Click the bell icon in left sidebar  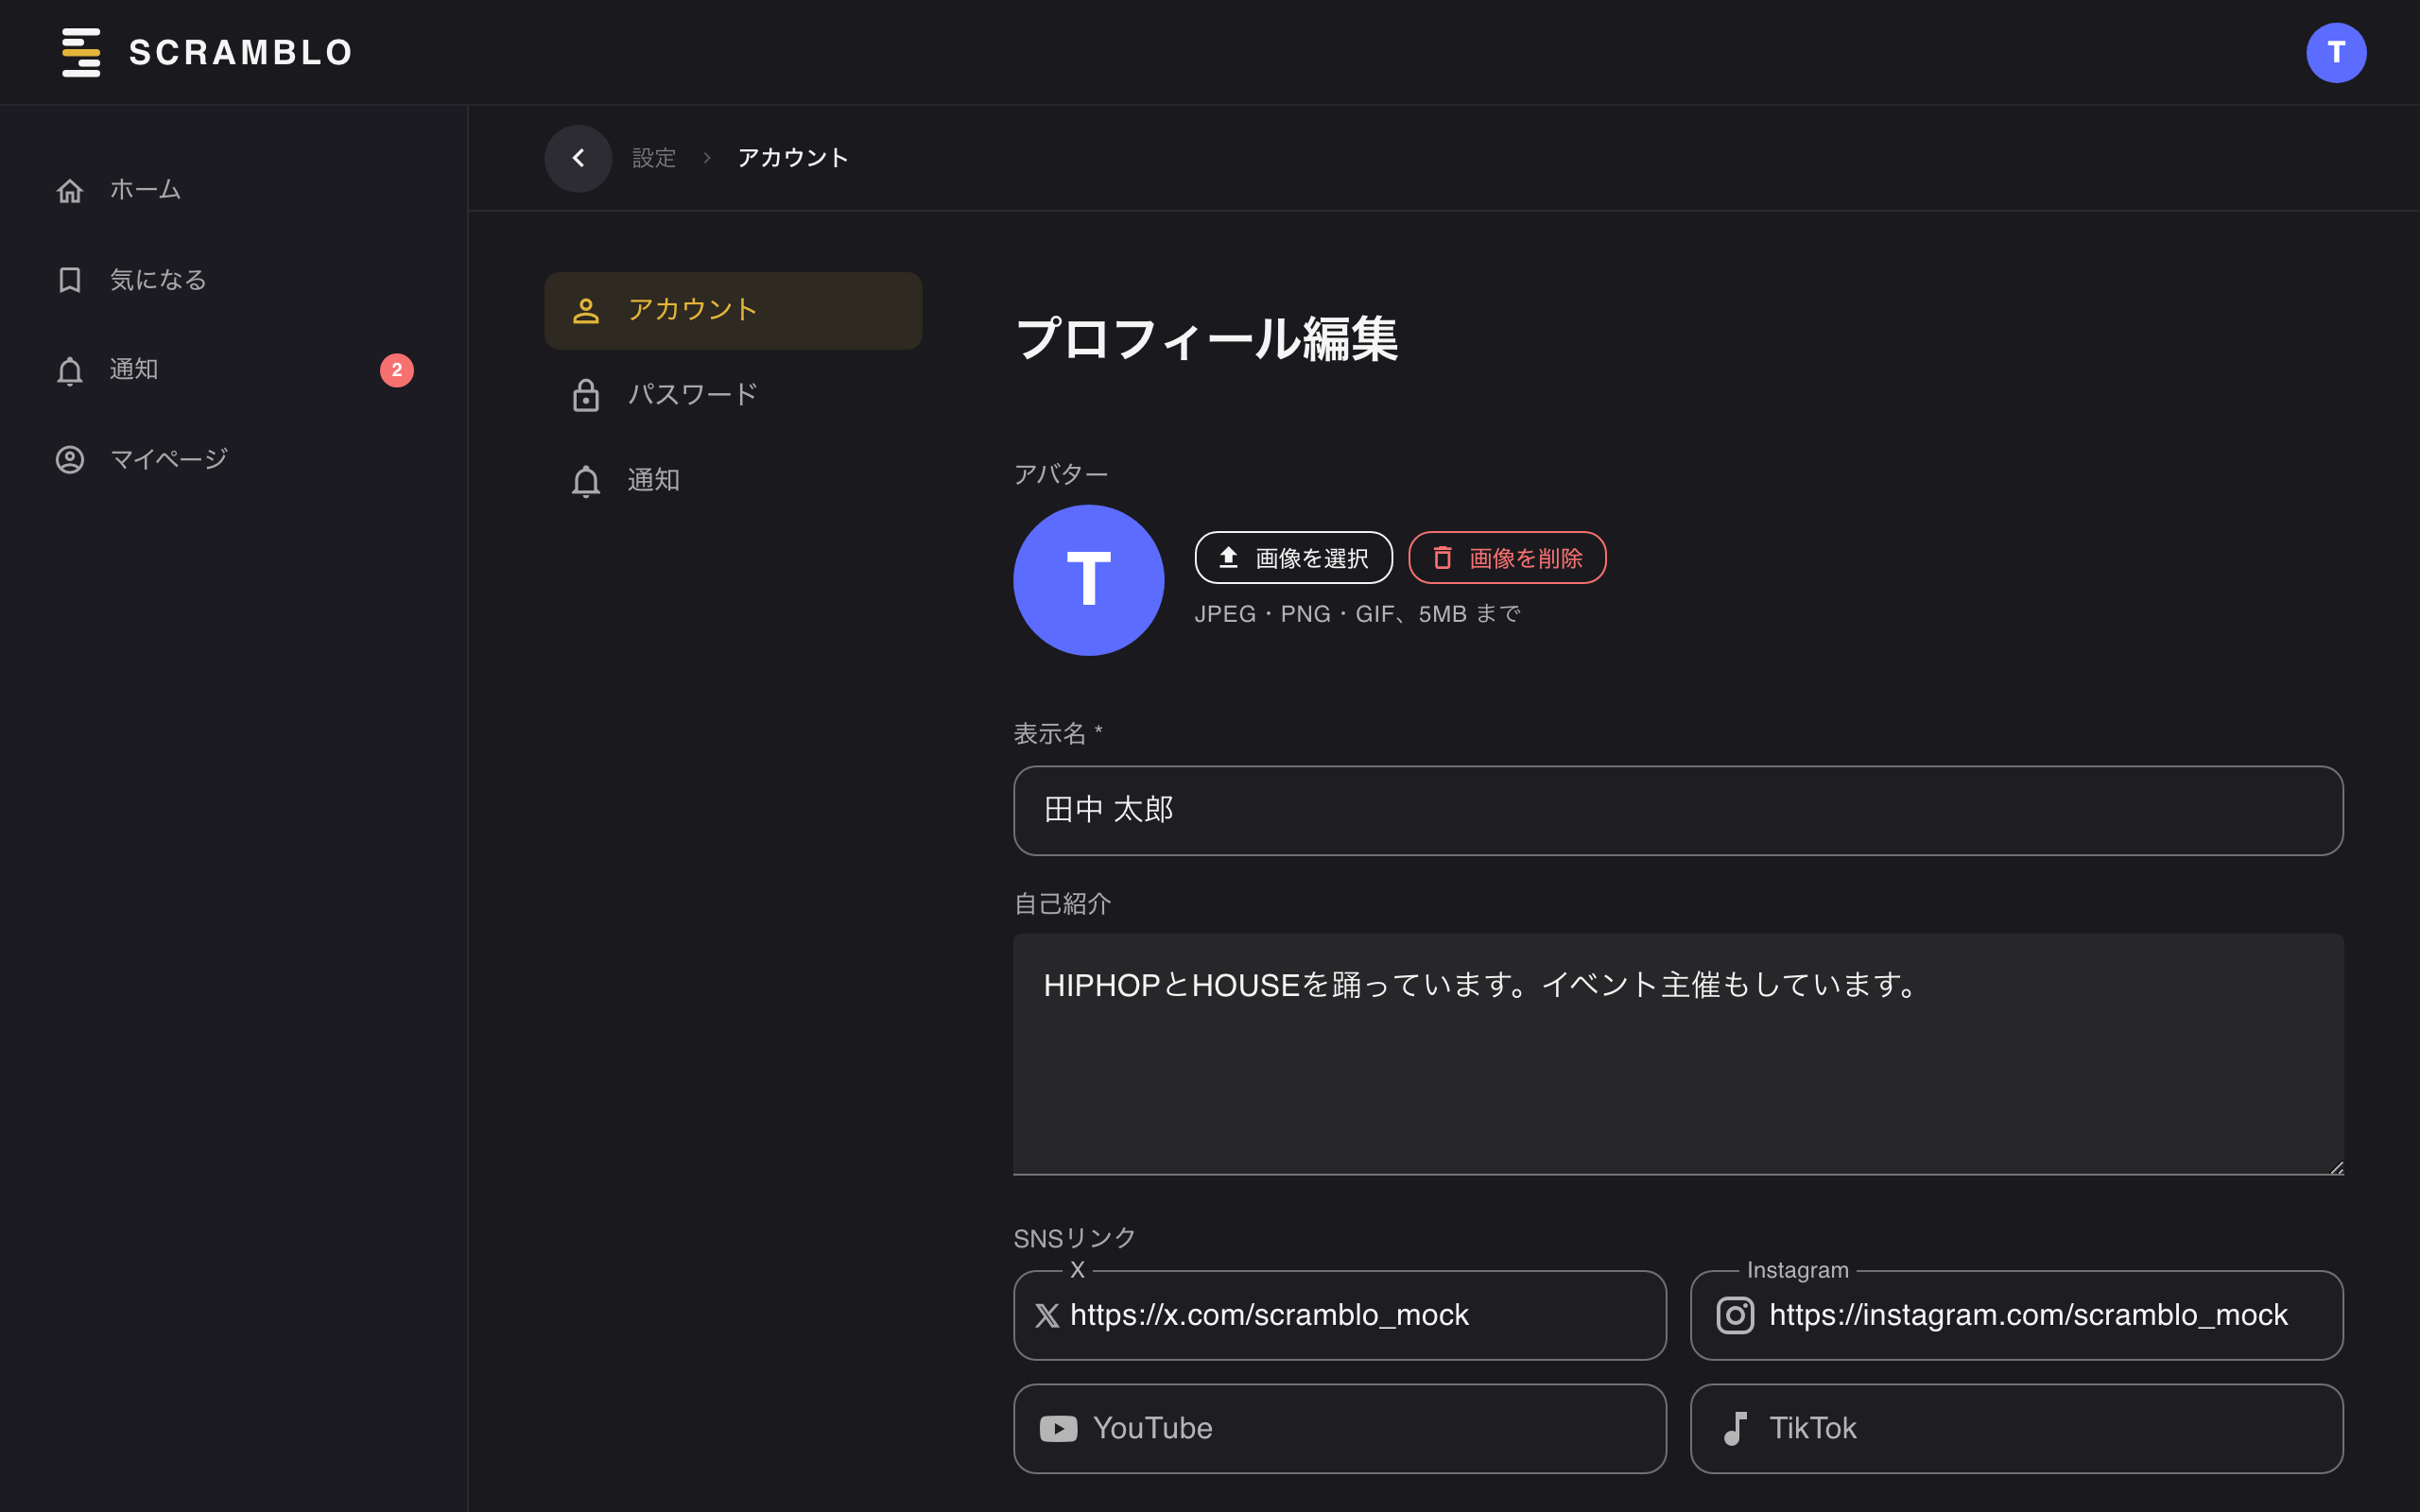[70, 370]
